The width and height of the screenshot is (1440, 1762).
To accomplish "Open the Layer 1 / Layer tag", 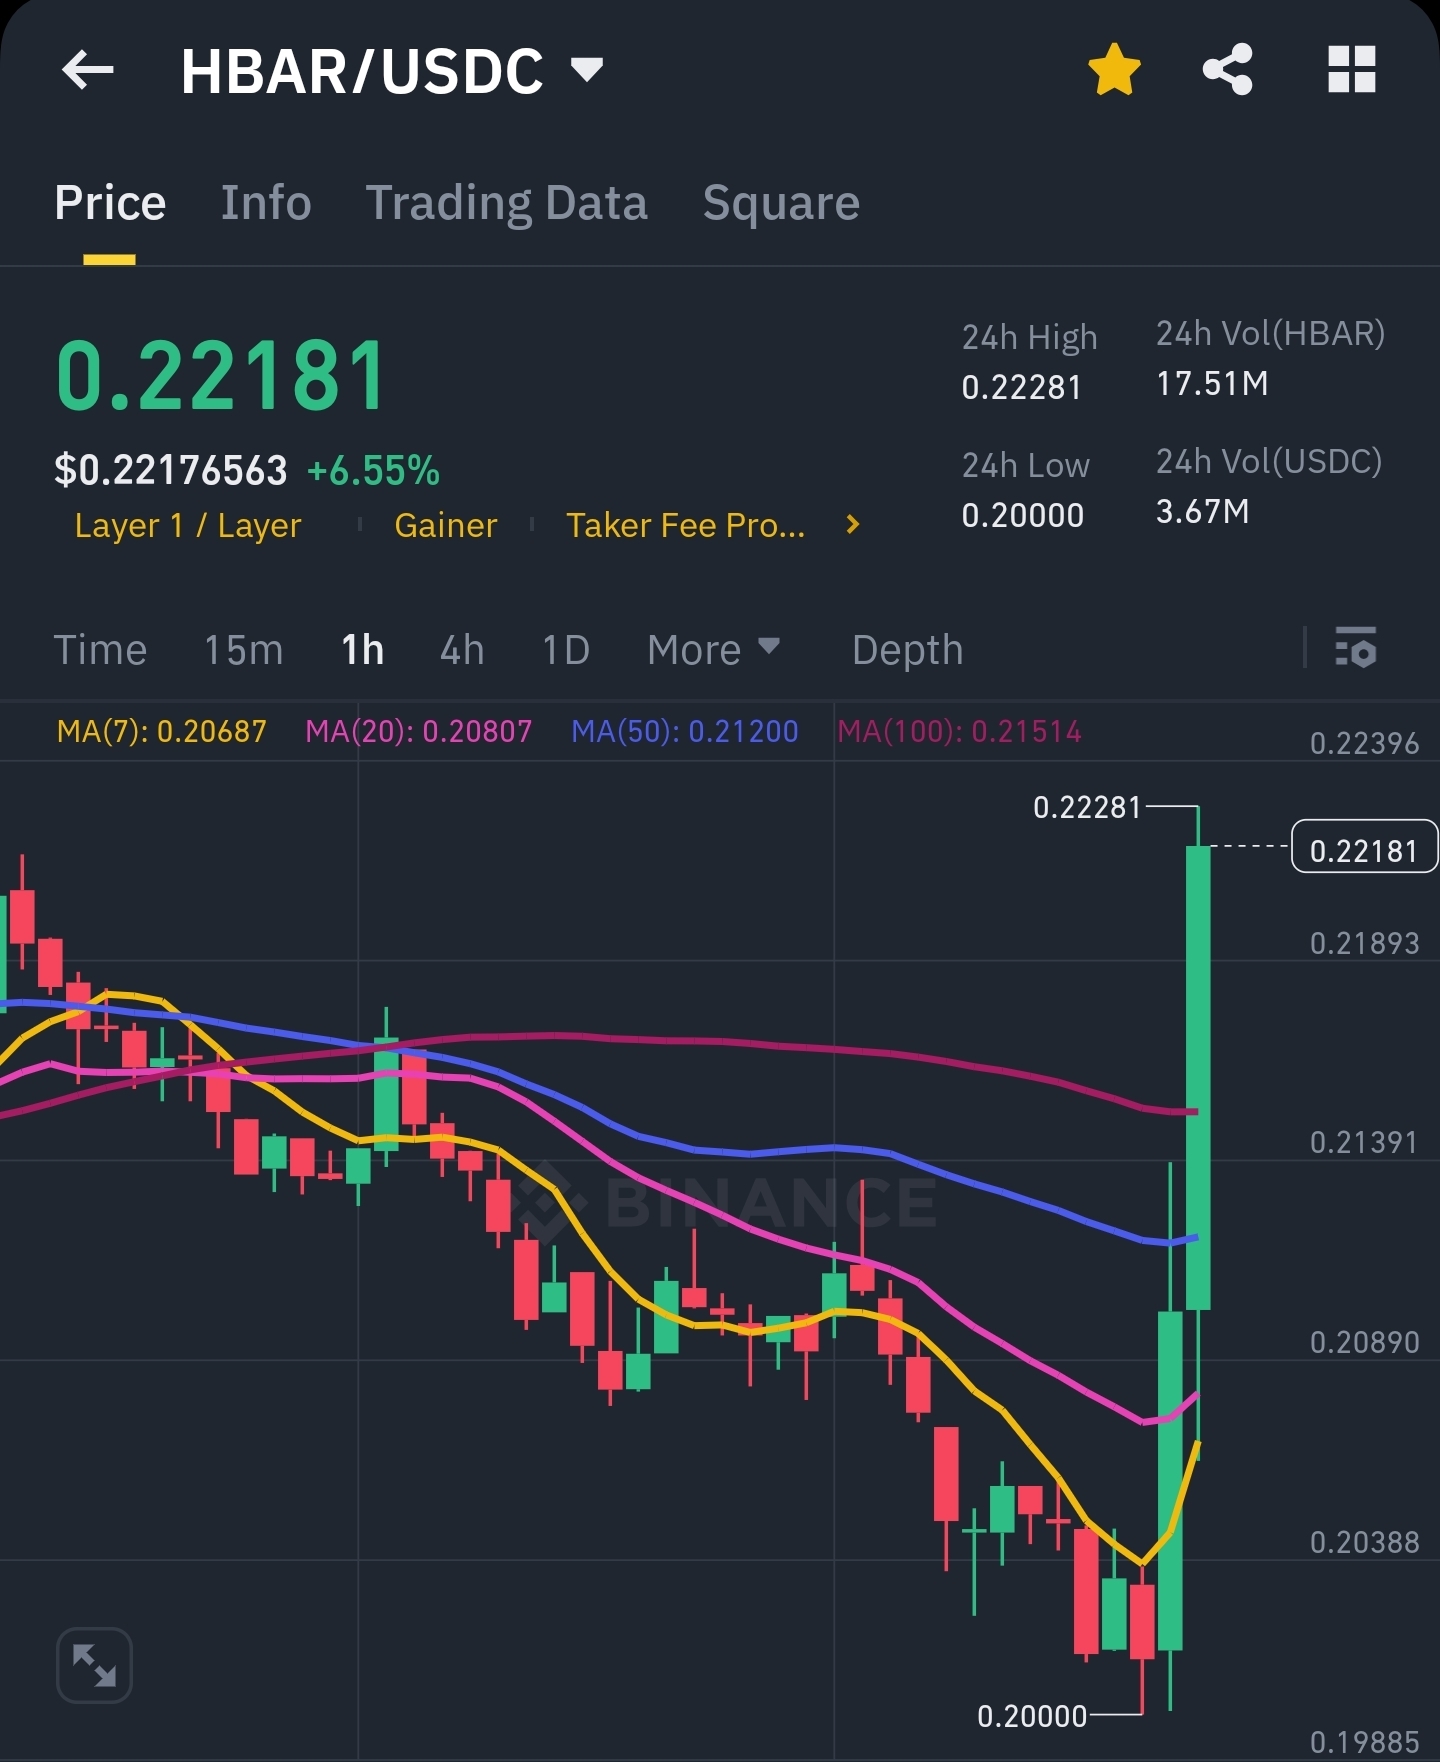I will point(188,525).
